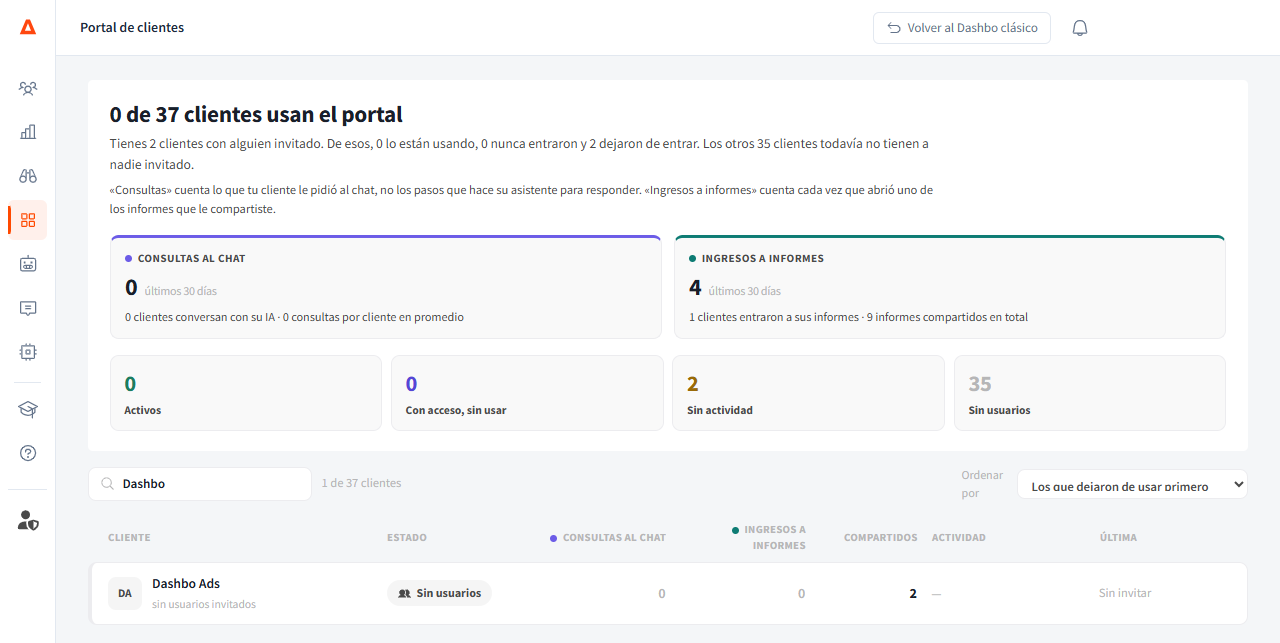Click the DA avatar of Dashbo Ads
The height and width of the screenshot is (643, 1280).
click(125, 593)
